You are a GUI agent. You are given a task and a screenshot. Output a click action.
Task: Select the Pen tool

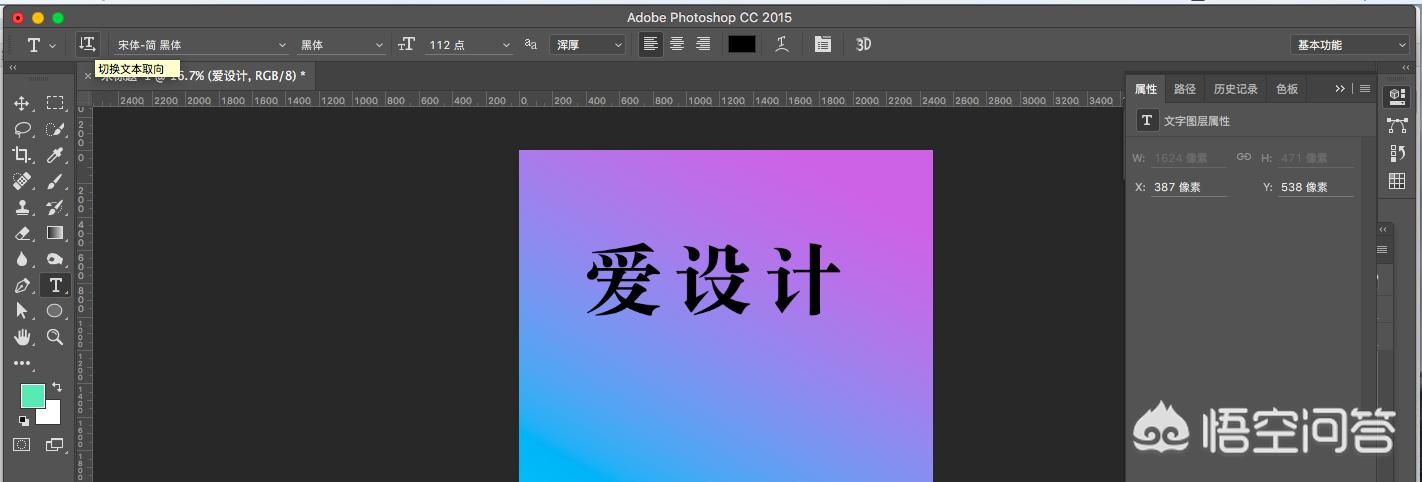click(x=22, y=285)
